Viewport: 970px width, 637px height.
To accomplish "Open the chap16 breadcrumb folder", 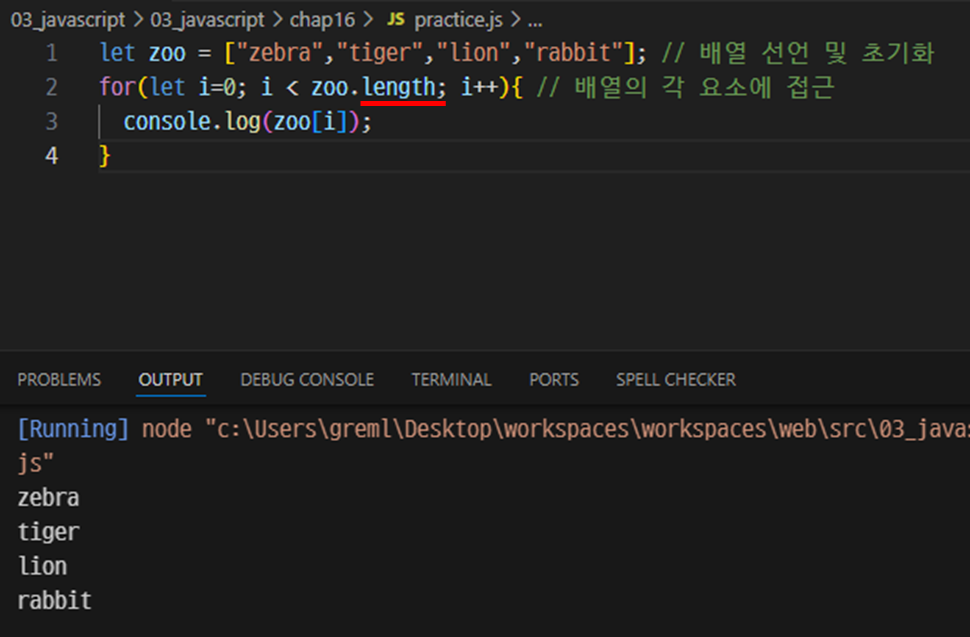I will [x=322, y=20].
